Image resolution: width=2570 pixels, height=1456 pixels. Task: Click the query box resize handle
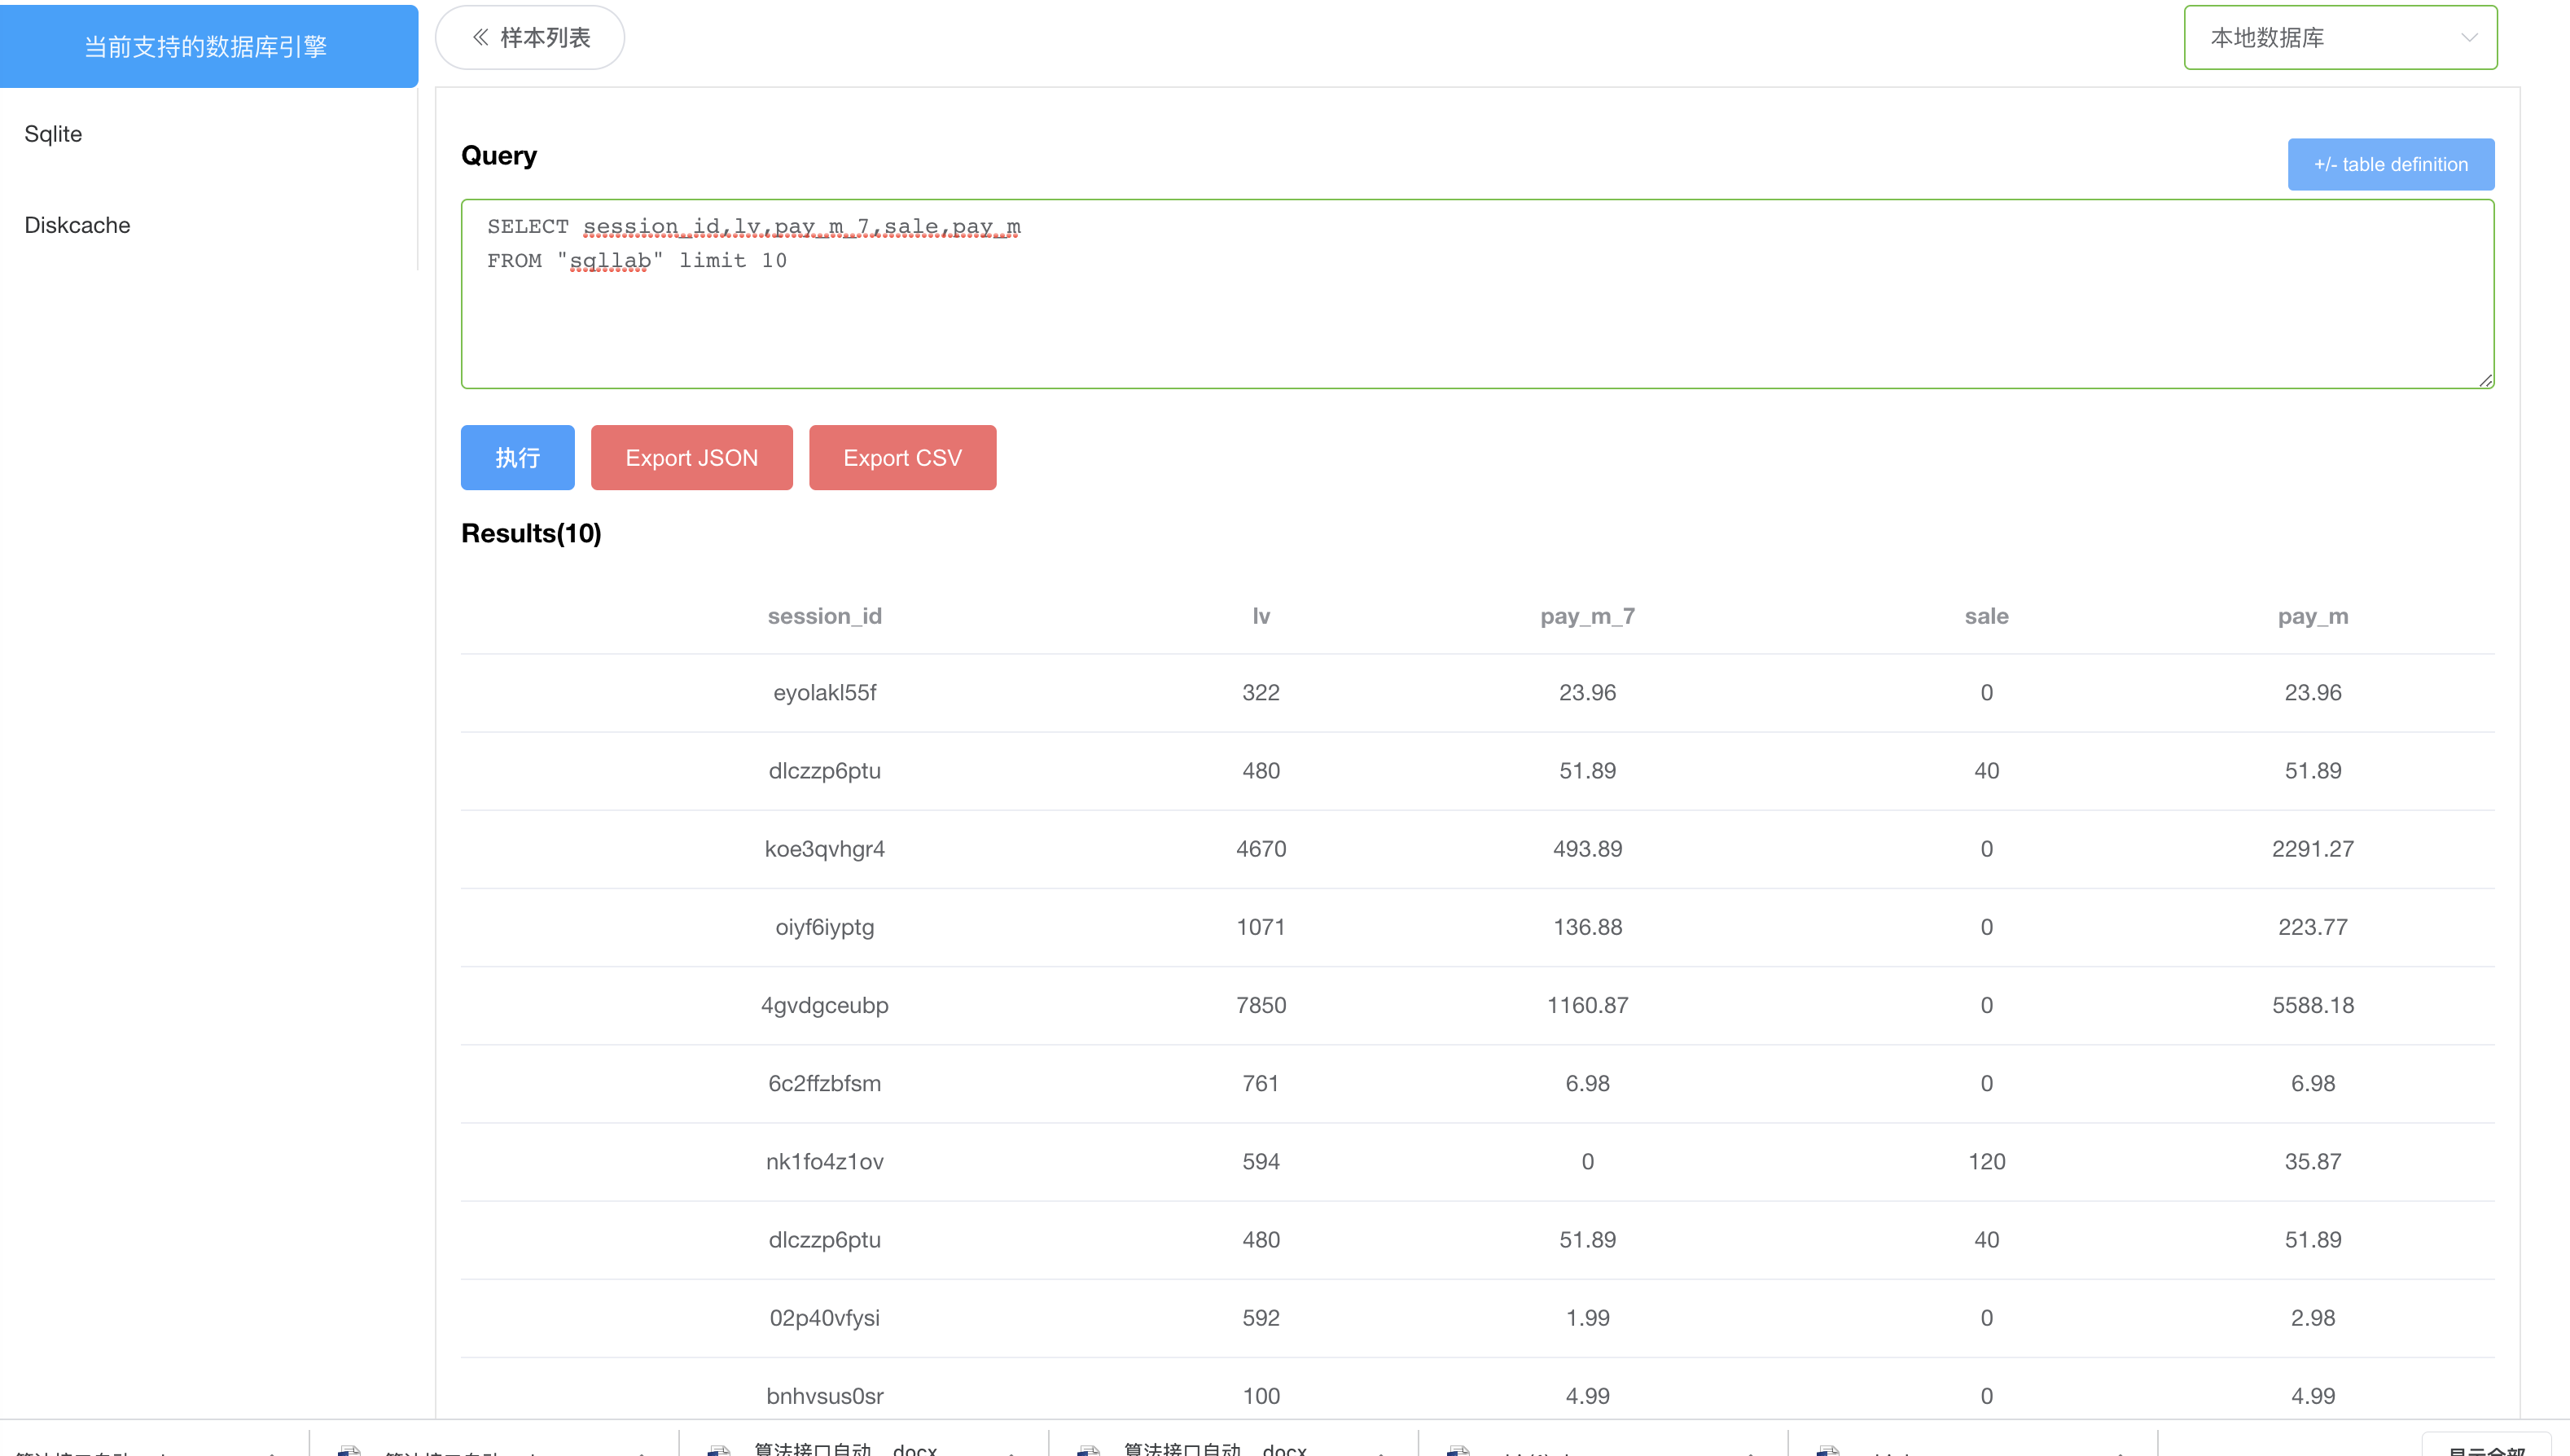pyautogui.click(x=2485, y=380)
